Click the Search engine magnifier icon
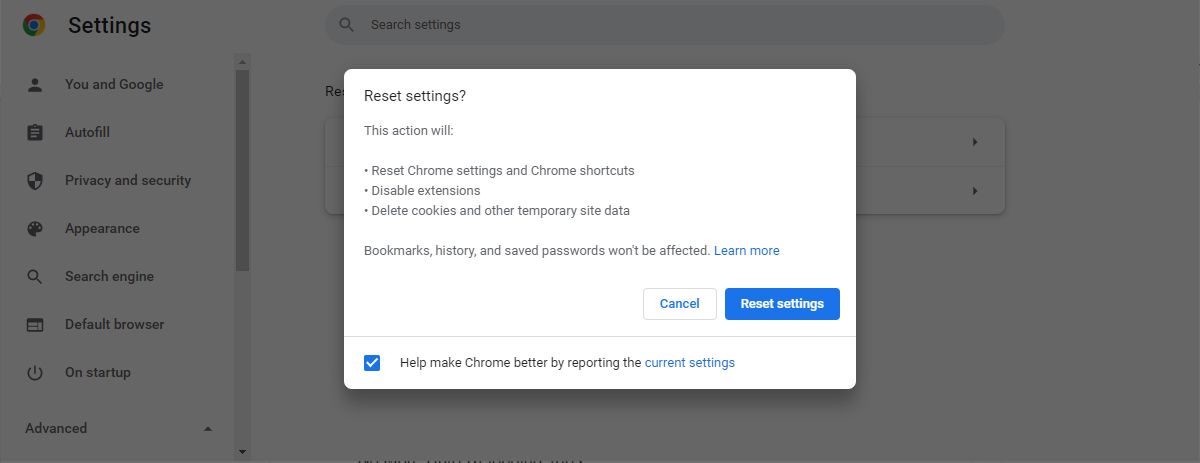 [35, 277]
